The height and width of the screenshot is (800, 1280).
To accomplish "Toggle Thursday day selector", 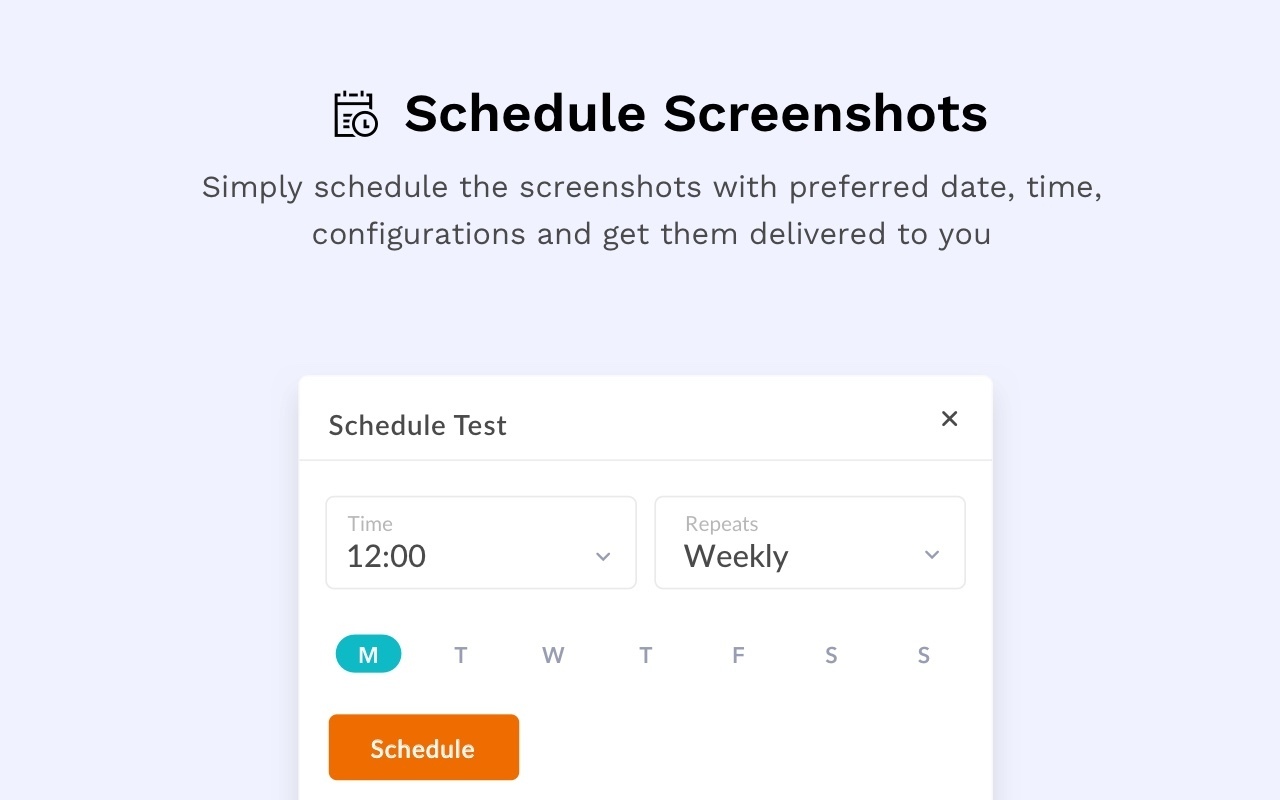I will point(646,655).
